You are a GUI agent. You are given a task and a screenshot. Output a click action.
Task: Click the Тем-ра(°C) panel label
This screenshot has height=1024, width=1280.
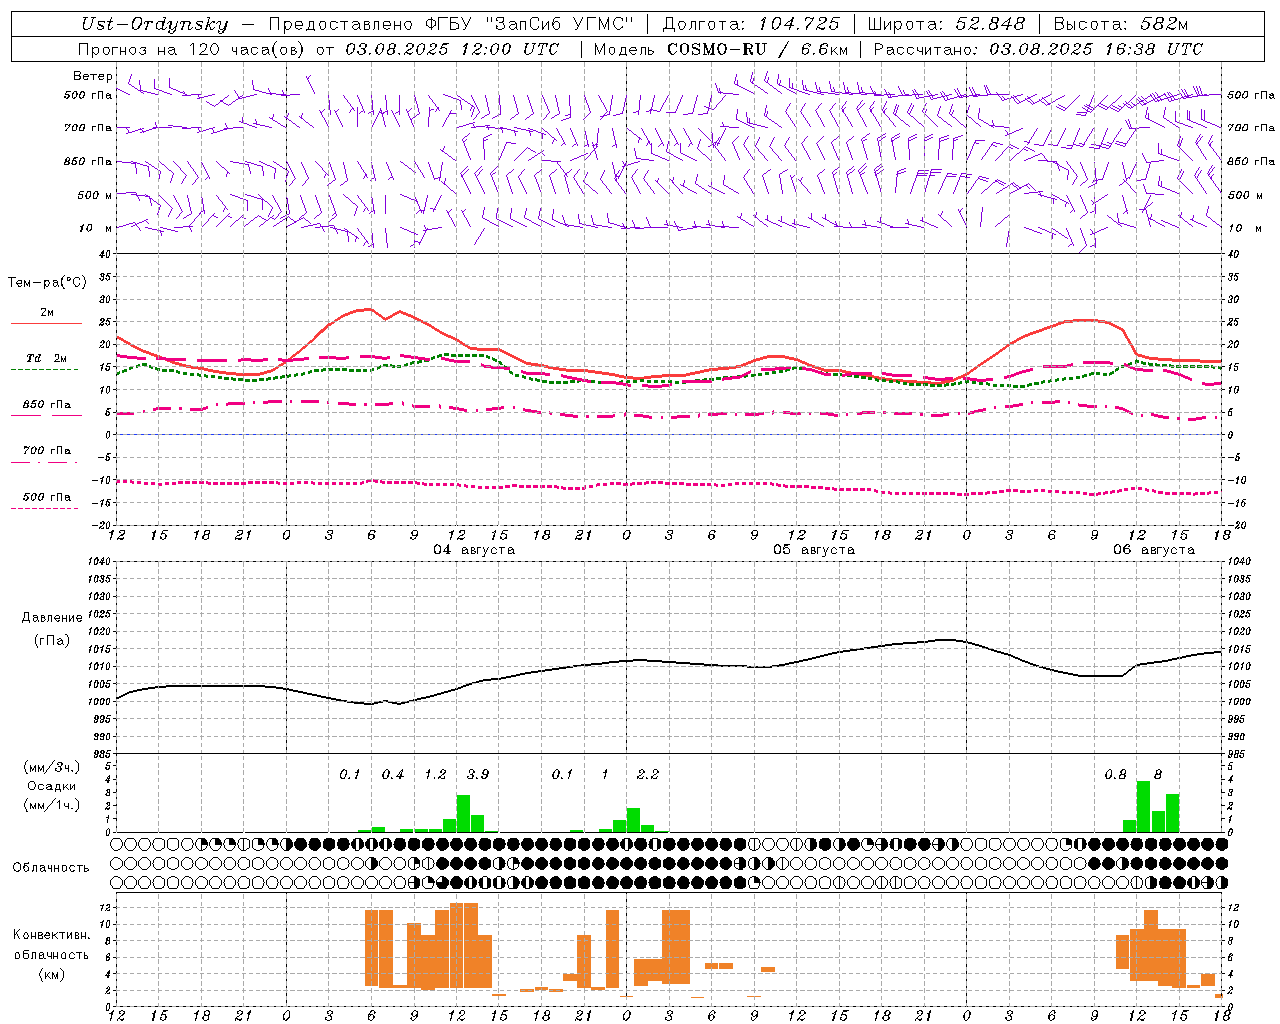click(x=47, y=283)
